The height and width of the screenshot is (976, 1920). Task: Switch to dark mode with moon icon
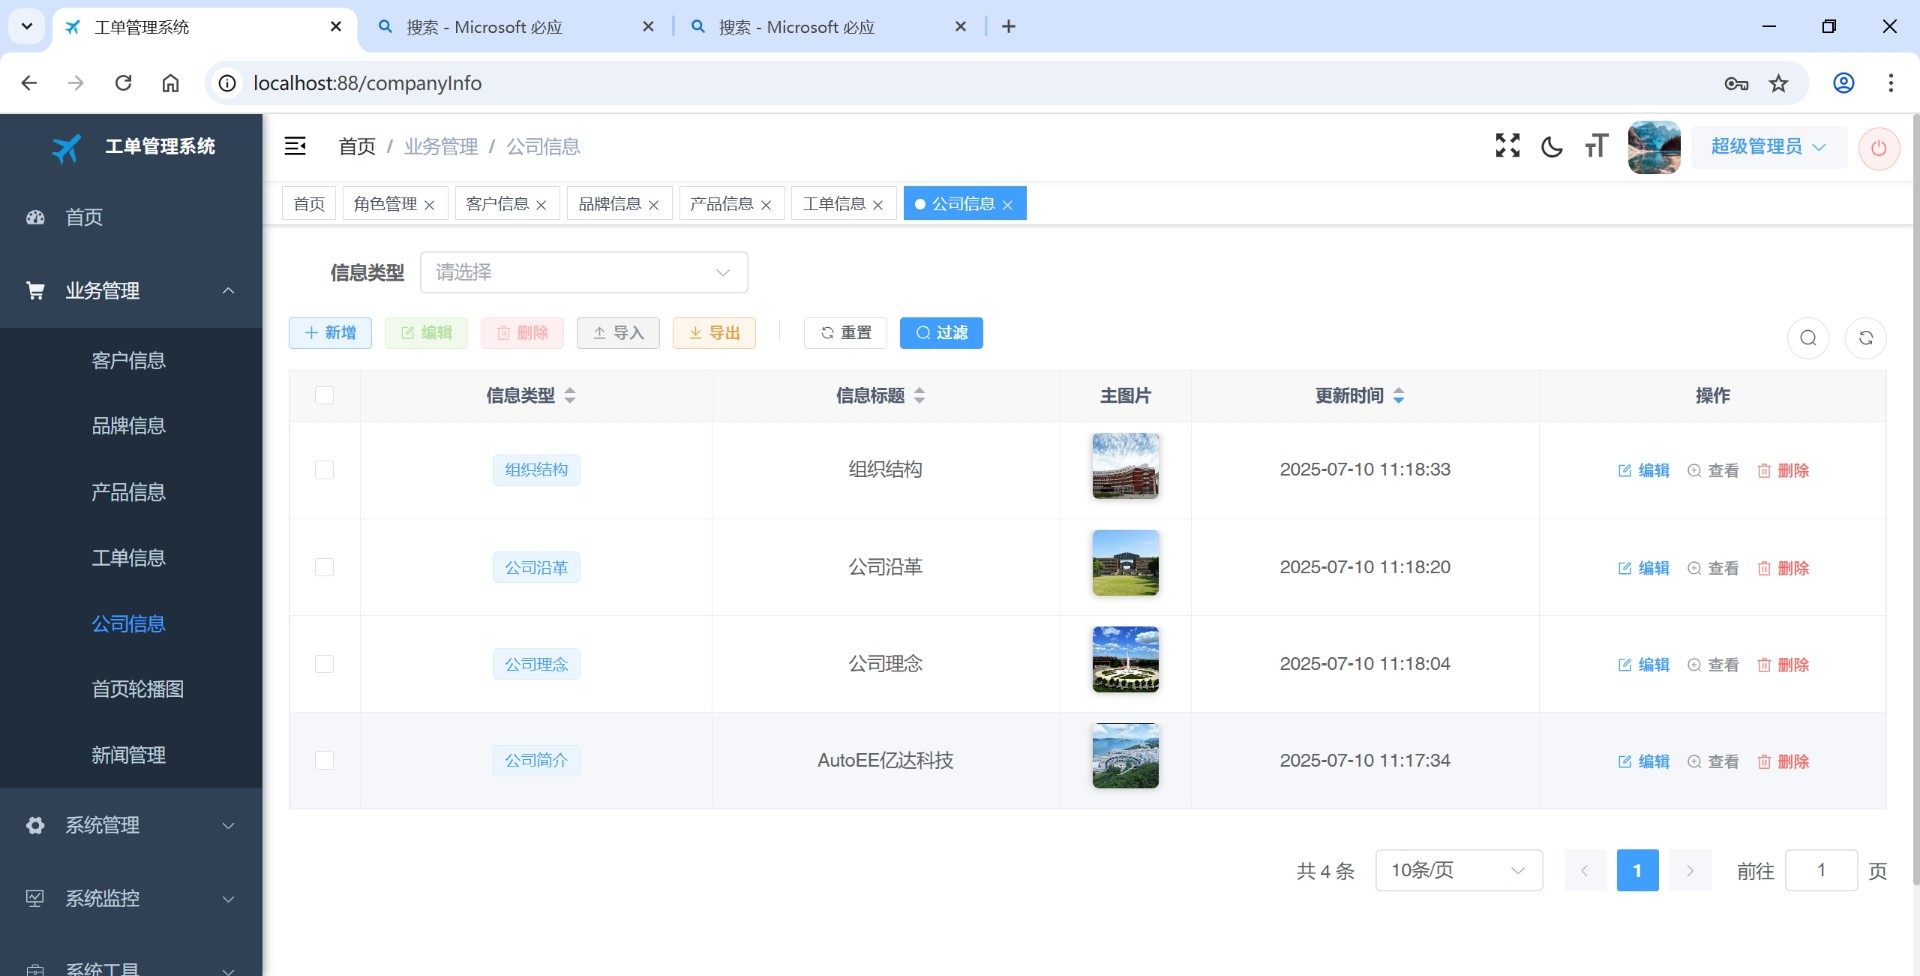coord(1551,147)
